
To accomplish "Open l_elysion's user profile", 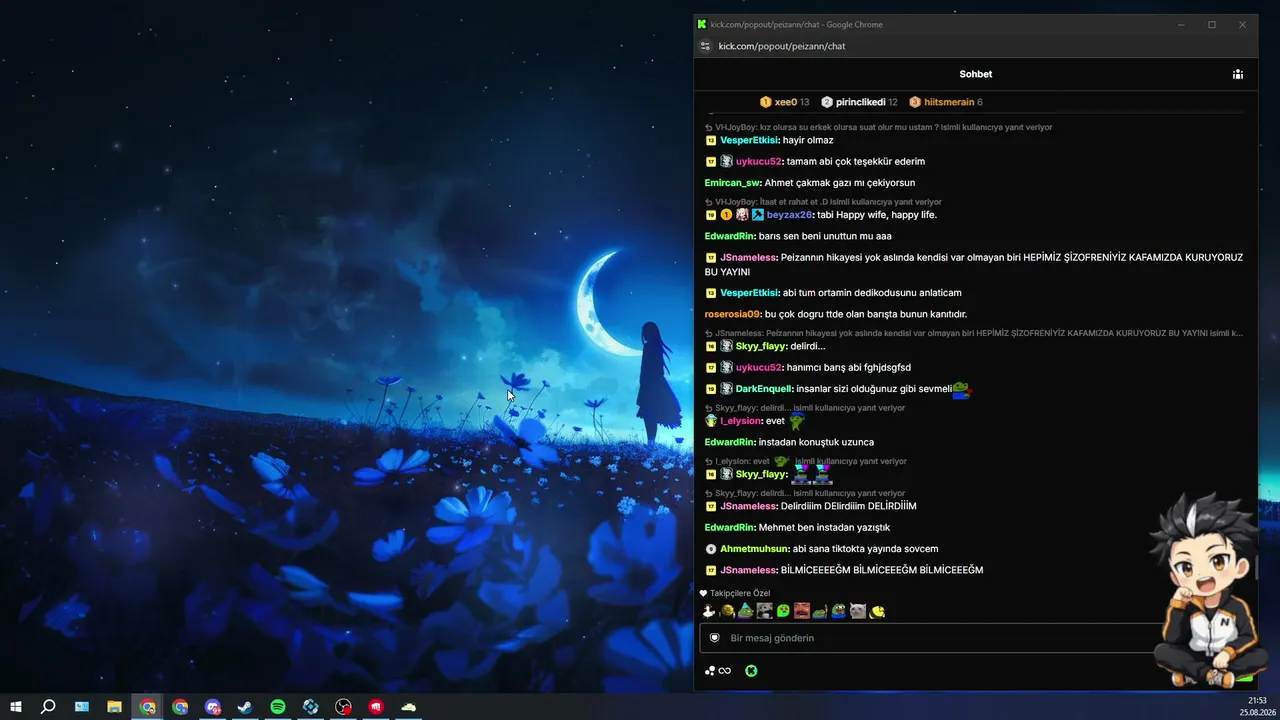I will 741,421.
